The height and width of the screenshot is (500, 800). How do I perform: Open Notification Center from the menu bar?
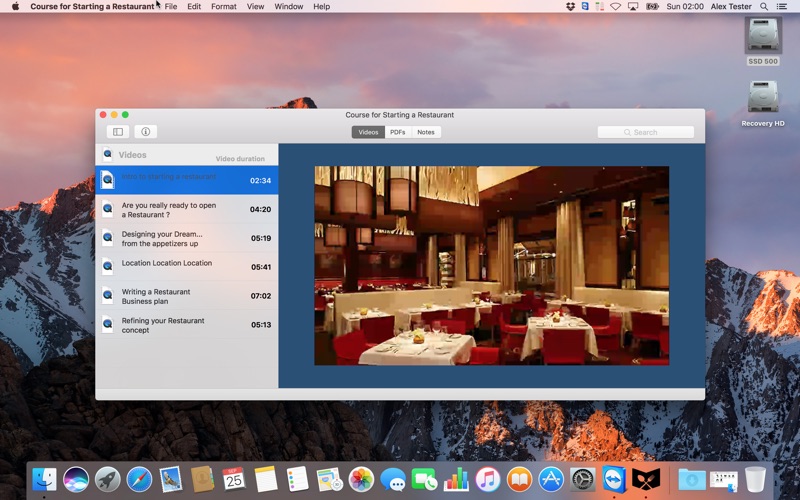(x=781, y=7)
